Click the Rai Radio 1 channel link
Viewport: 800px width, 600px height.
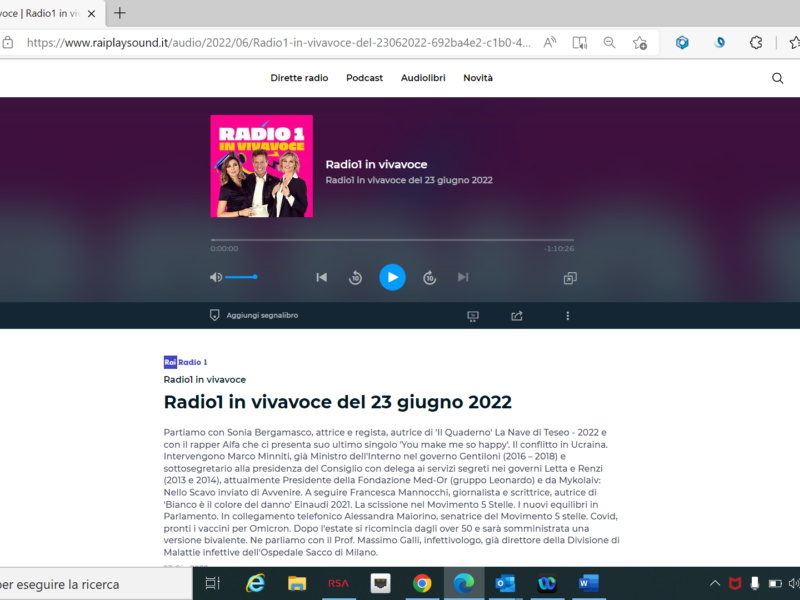point(185,362)
